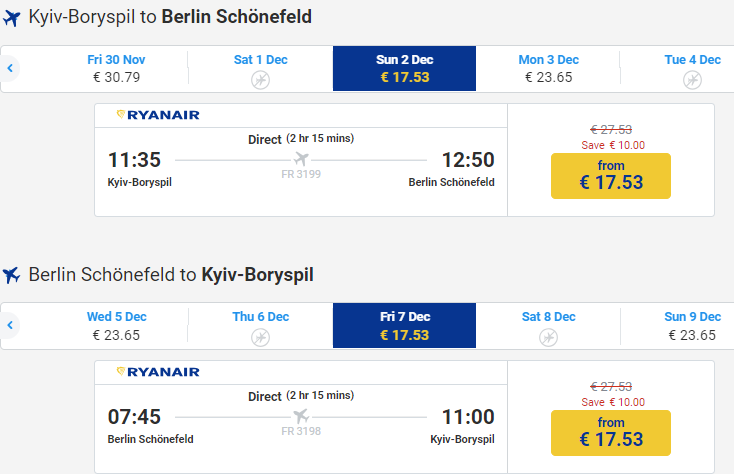Image resolution: width=734 pixels, height=474 pixels.
Task: Select the Sun 2 Dec outbound tab
Action: (x=404, y=68)
